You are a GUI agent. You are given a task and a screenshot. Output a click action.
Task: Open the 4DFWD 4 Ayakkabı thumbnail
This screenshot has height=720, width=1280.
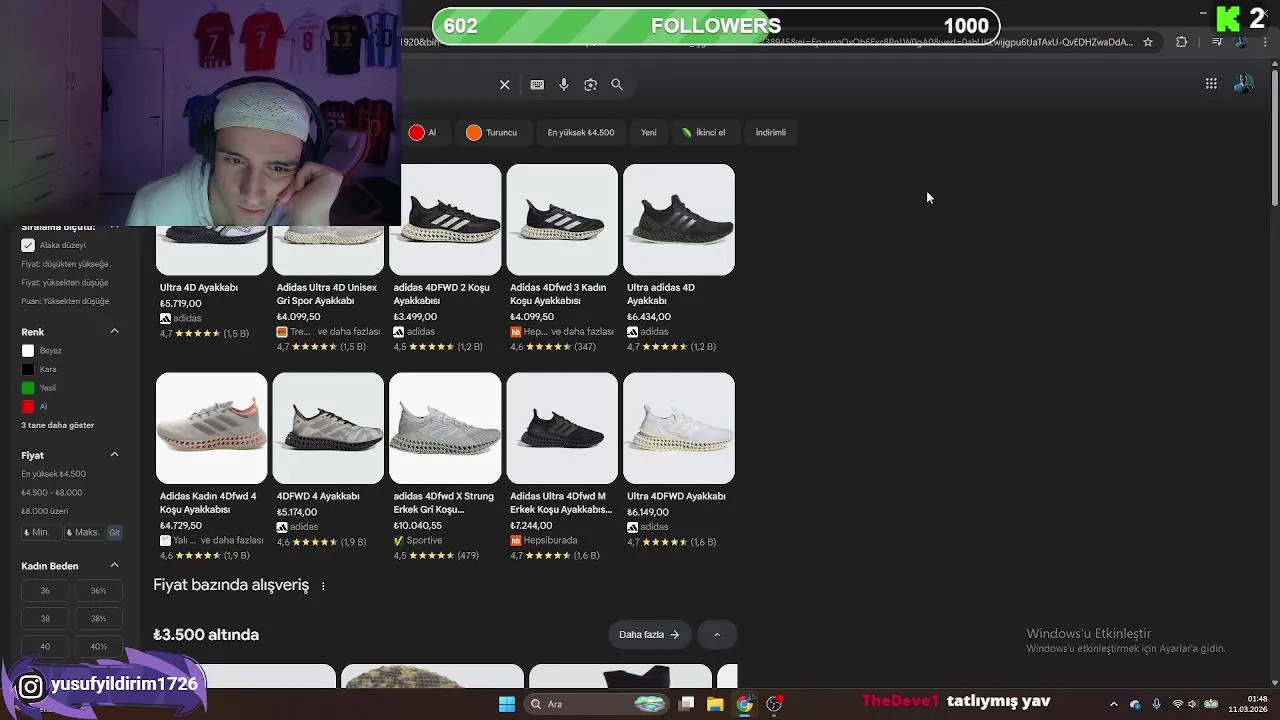328,428
